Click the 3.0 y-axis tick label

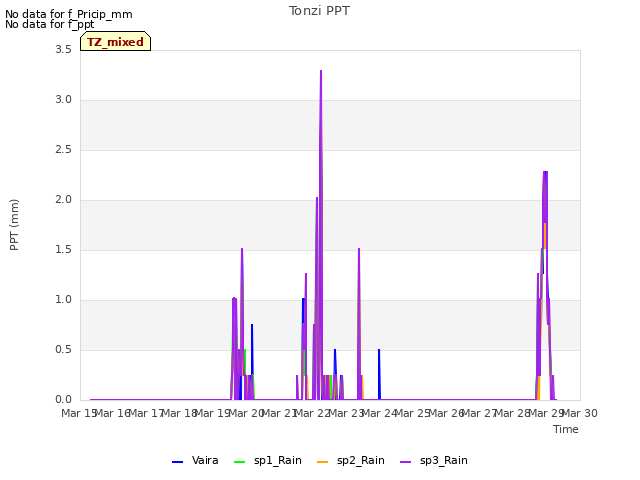coord(63,100)
